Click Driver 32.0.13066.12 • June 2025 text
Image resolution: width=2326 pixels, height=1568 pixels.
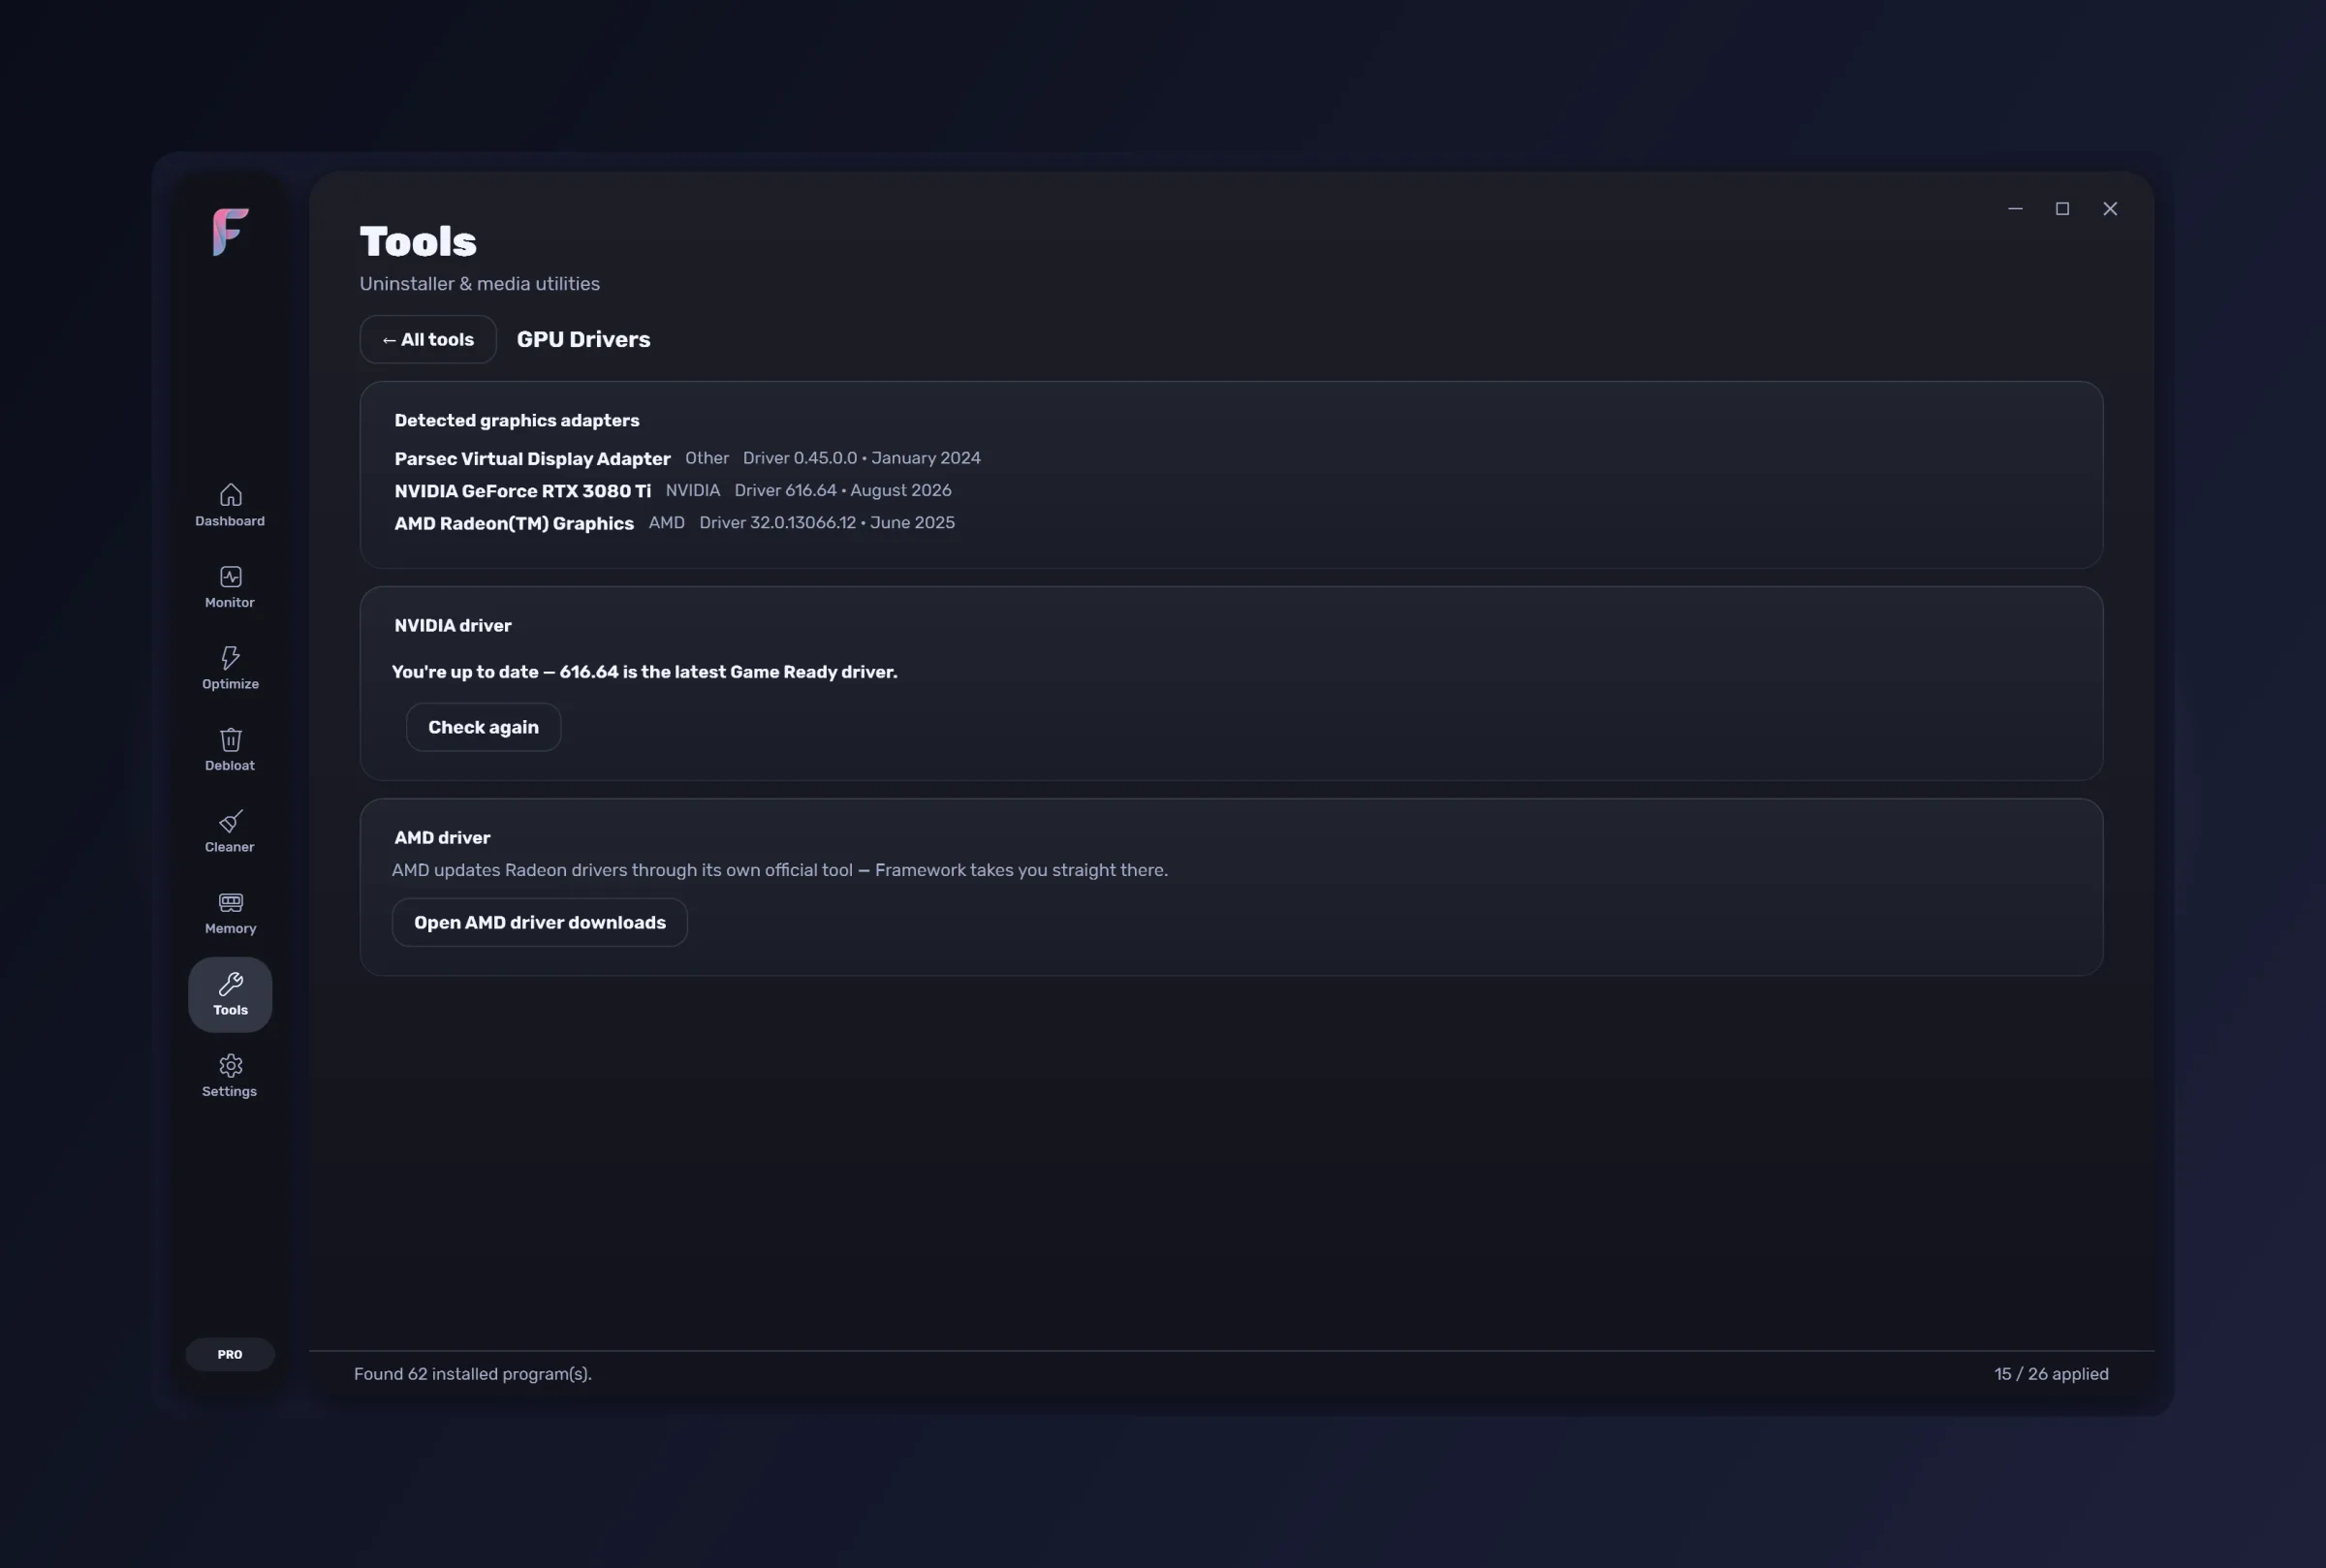coord(827,523)
